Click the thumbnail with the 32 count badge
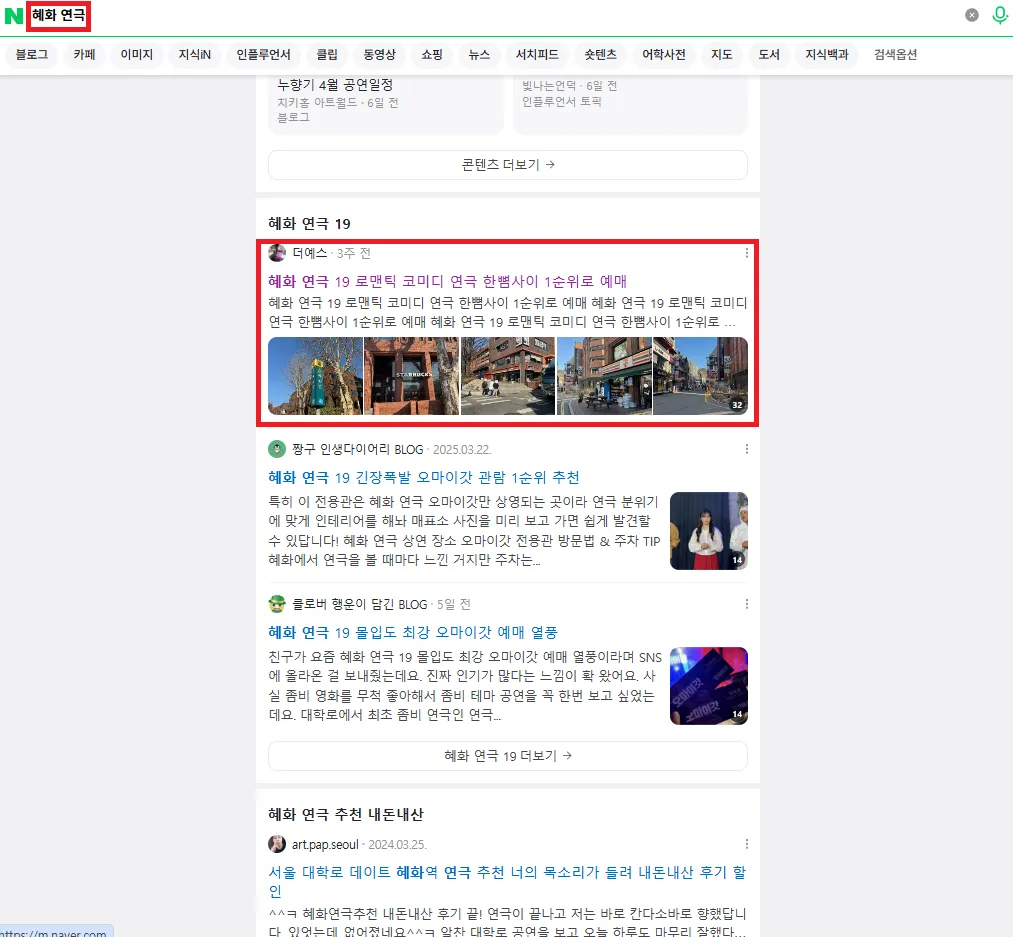Screen dimensions: 1013x937 pyautogui.click(x=700, y=375)
